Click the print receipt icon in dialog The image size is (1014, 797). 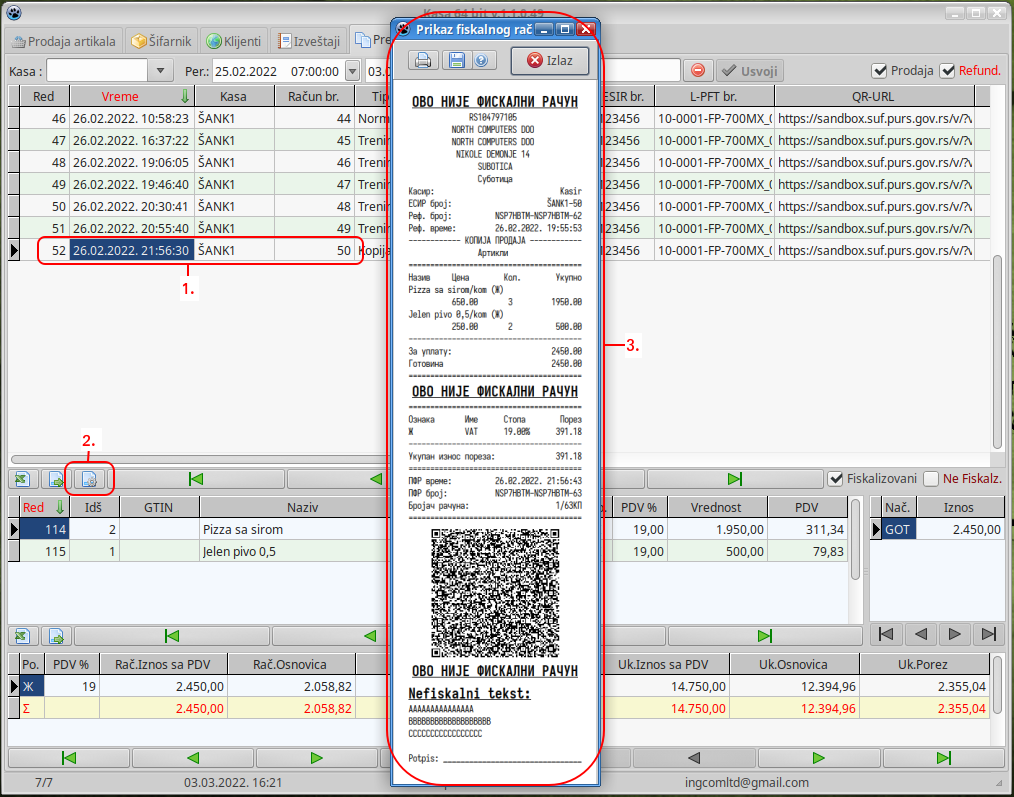423,61
